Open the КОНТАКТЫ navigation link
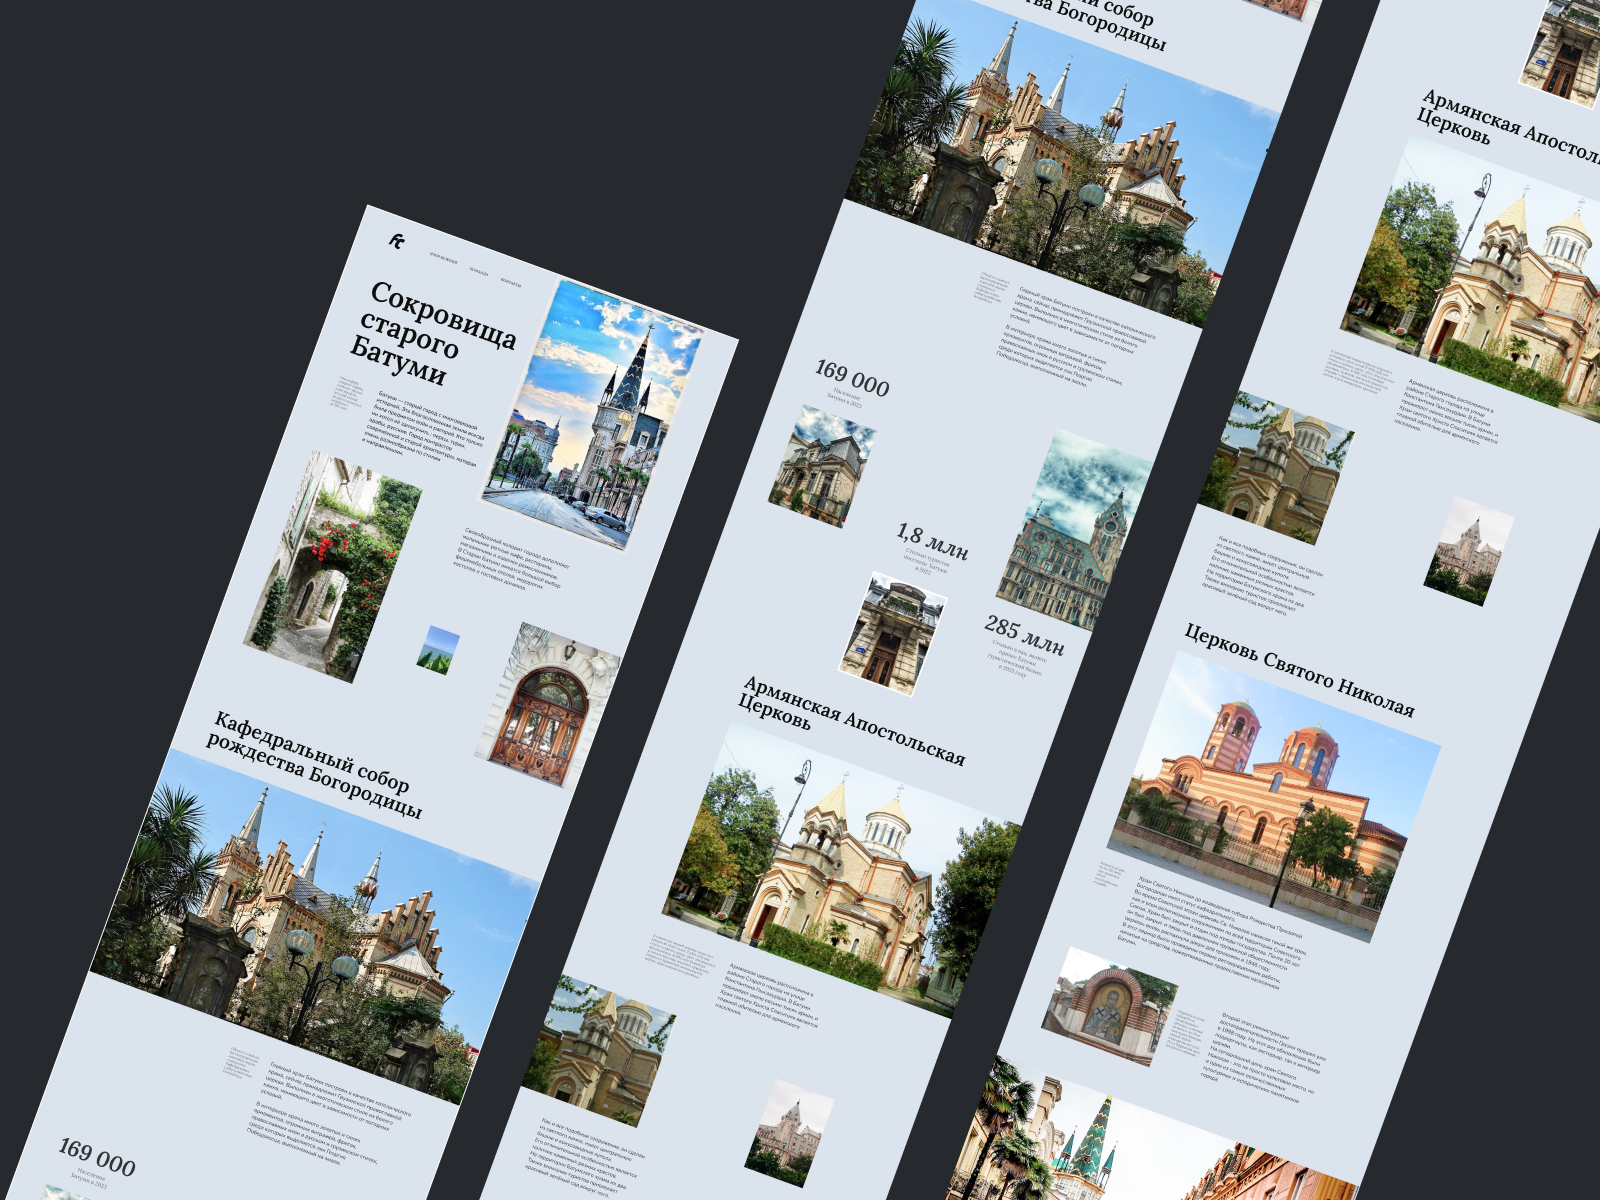 (511, 284)
